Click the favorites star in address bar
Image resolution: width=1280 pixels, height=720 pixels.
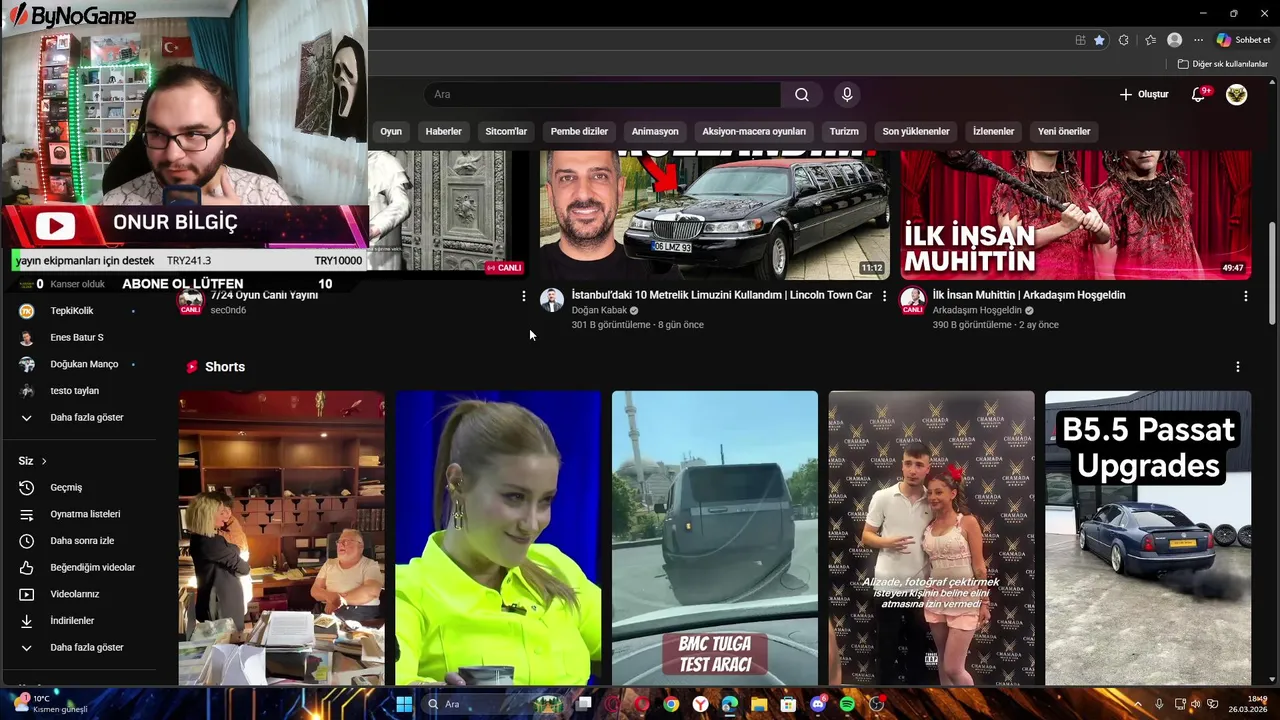pos(1099,40)
